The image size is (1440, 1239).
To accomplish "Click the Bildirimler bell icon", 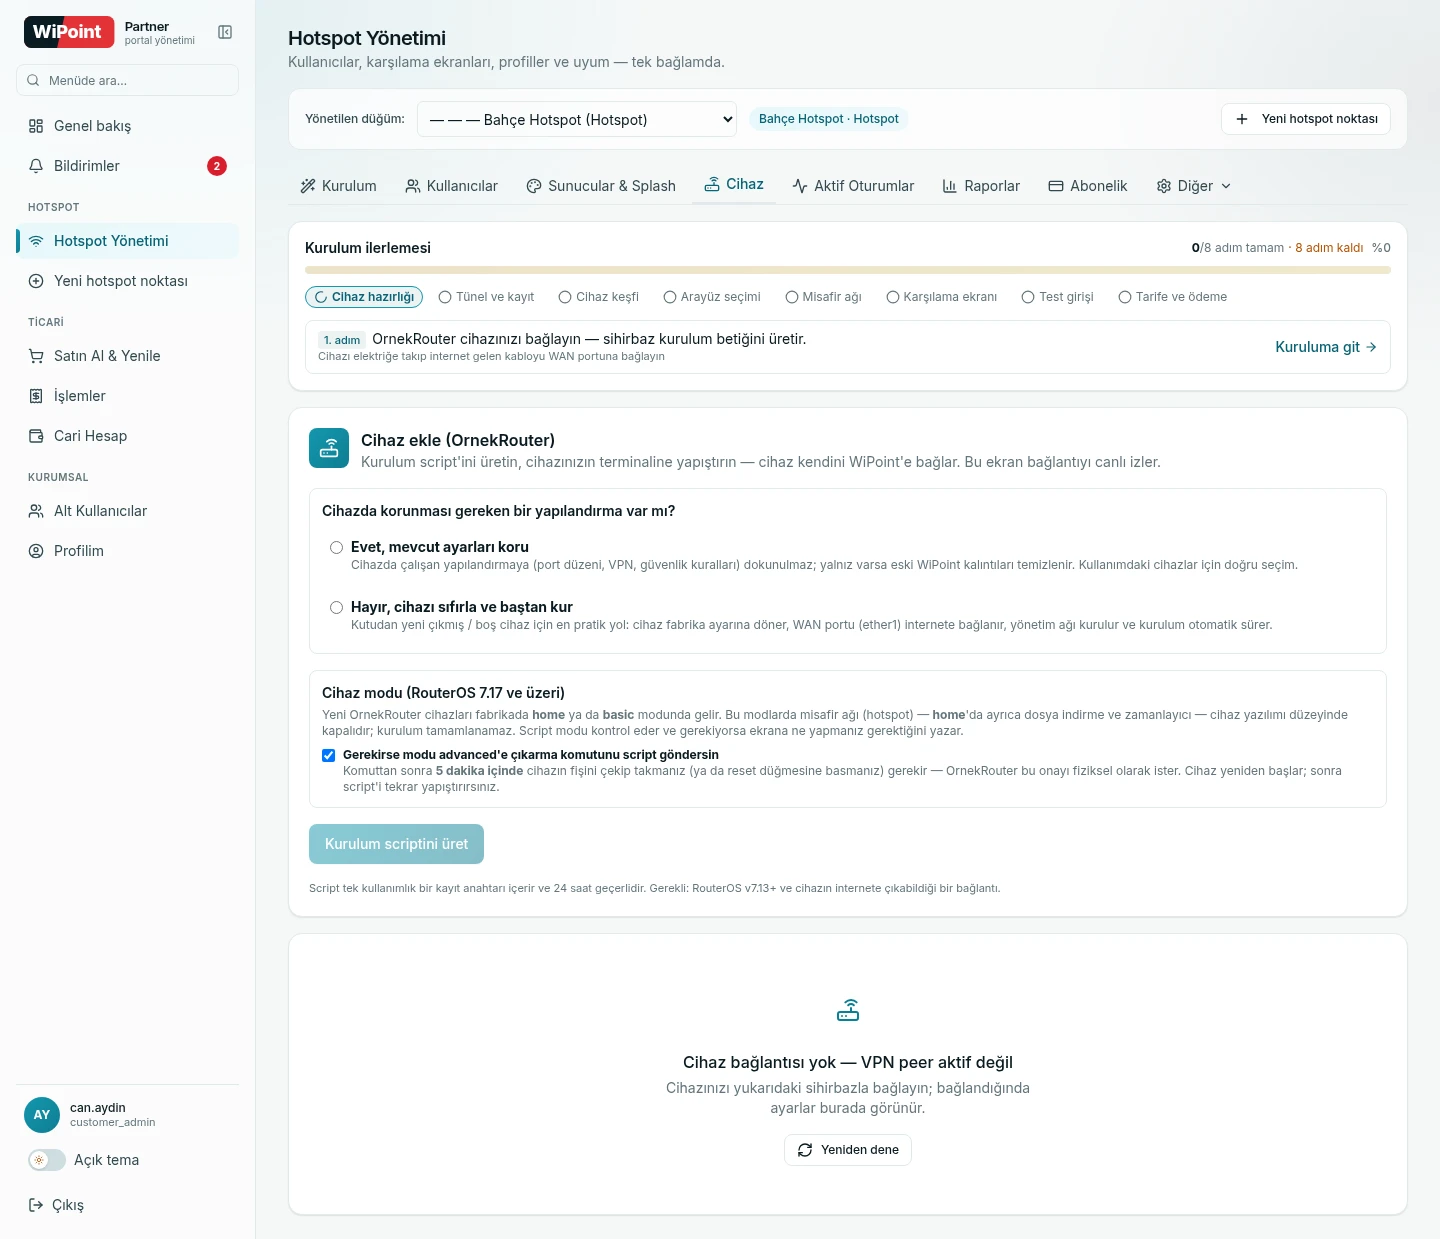I will pos(36,166).
